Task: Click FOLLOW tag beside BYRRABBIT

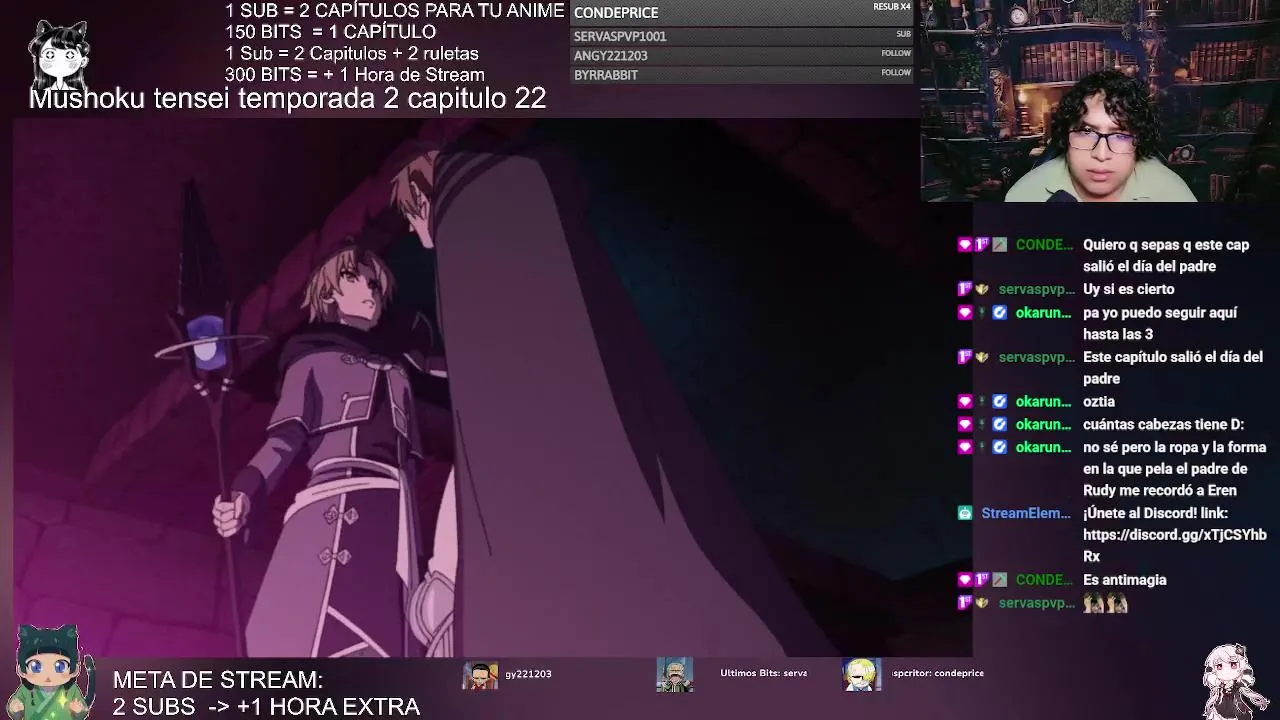Action: point(896,72)
